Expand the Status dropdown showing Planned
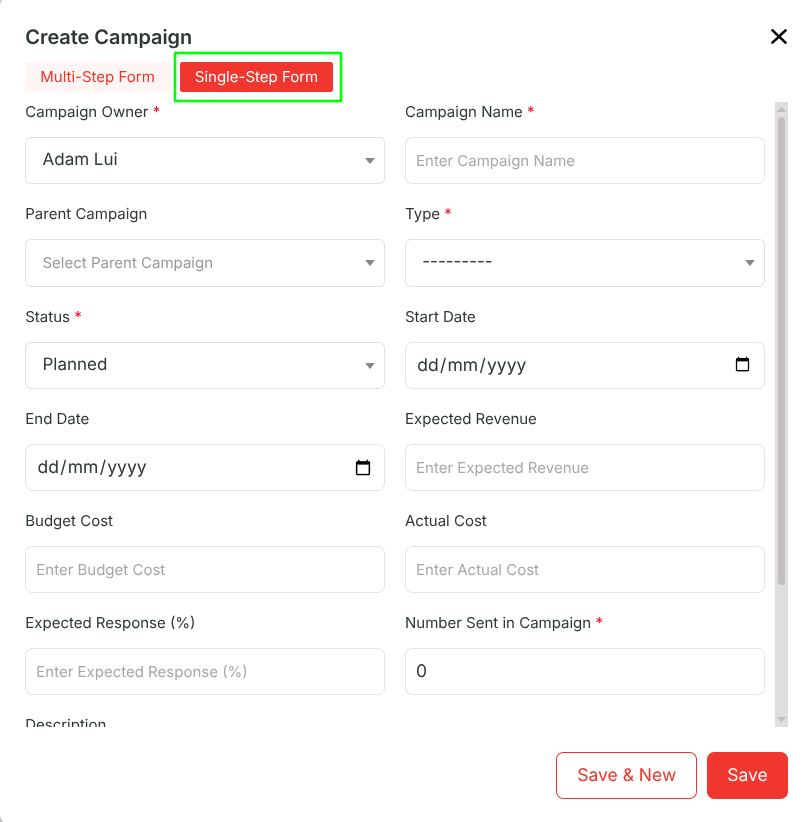Image resolution: width=809 pixels, height=822 pixels. [205, 365]
